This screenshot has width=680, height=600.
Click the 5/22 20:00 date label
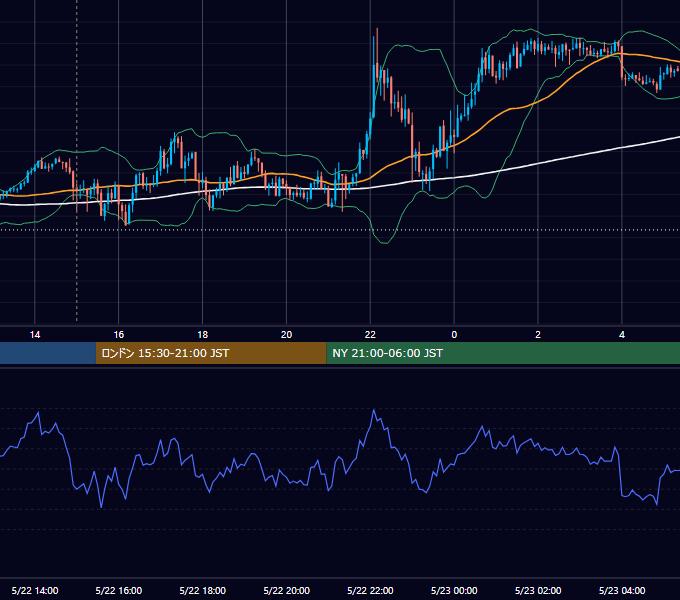coord(286,590)
